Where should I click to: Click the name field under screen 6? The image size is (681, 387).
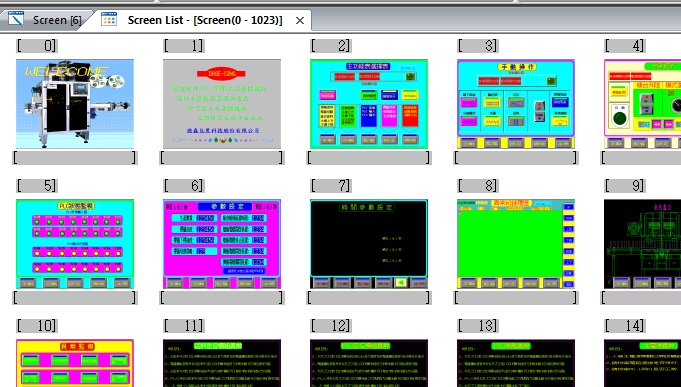pyautogui.click(x=222, y=298)
